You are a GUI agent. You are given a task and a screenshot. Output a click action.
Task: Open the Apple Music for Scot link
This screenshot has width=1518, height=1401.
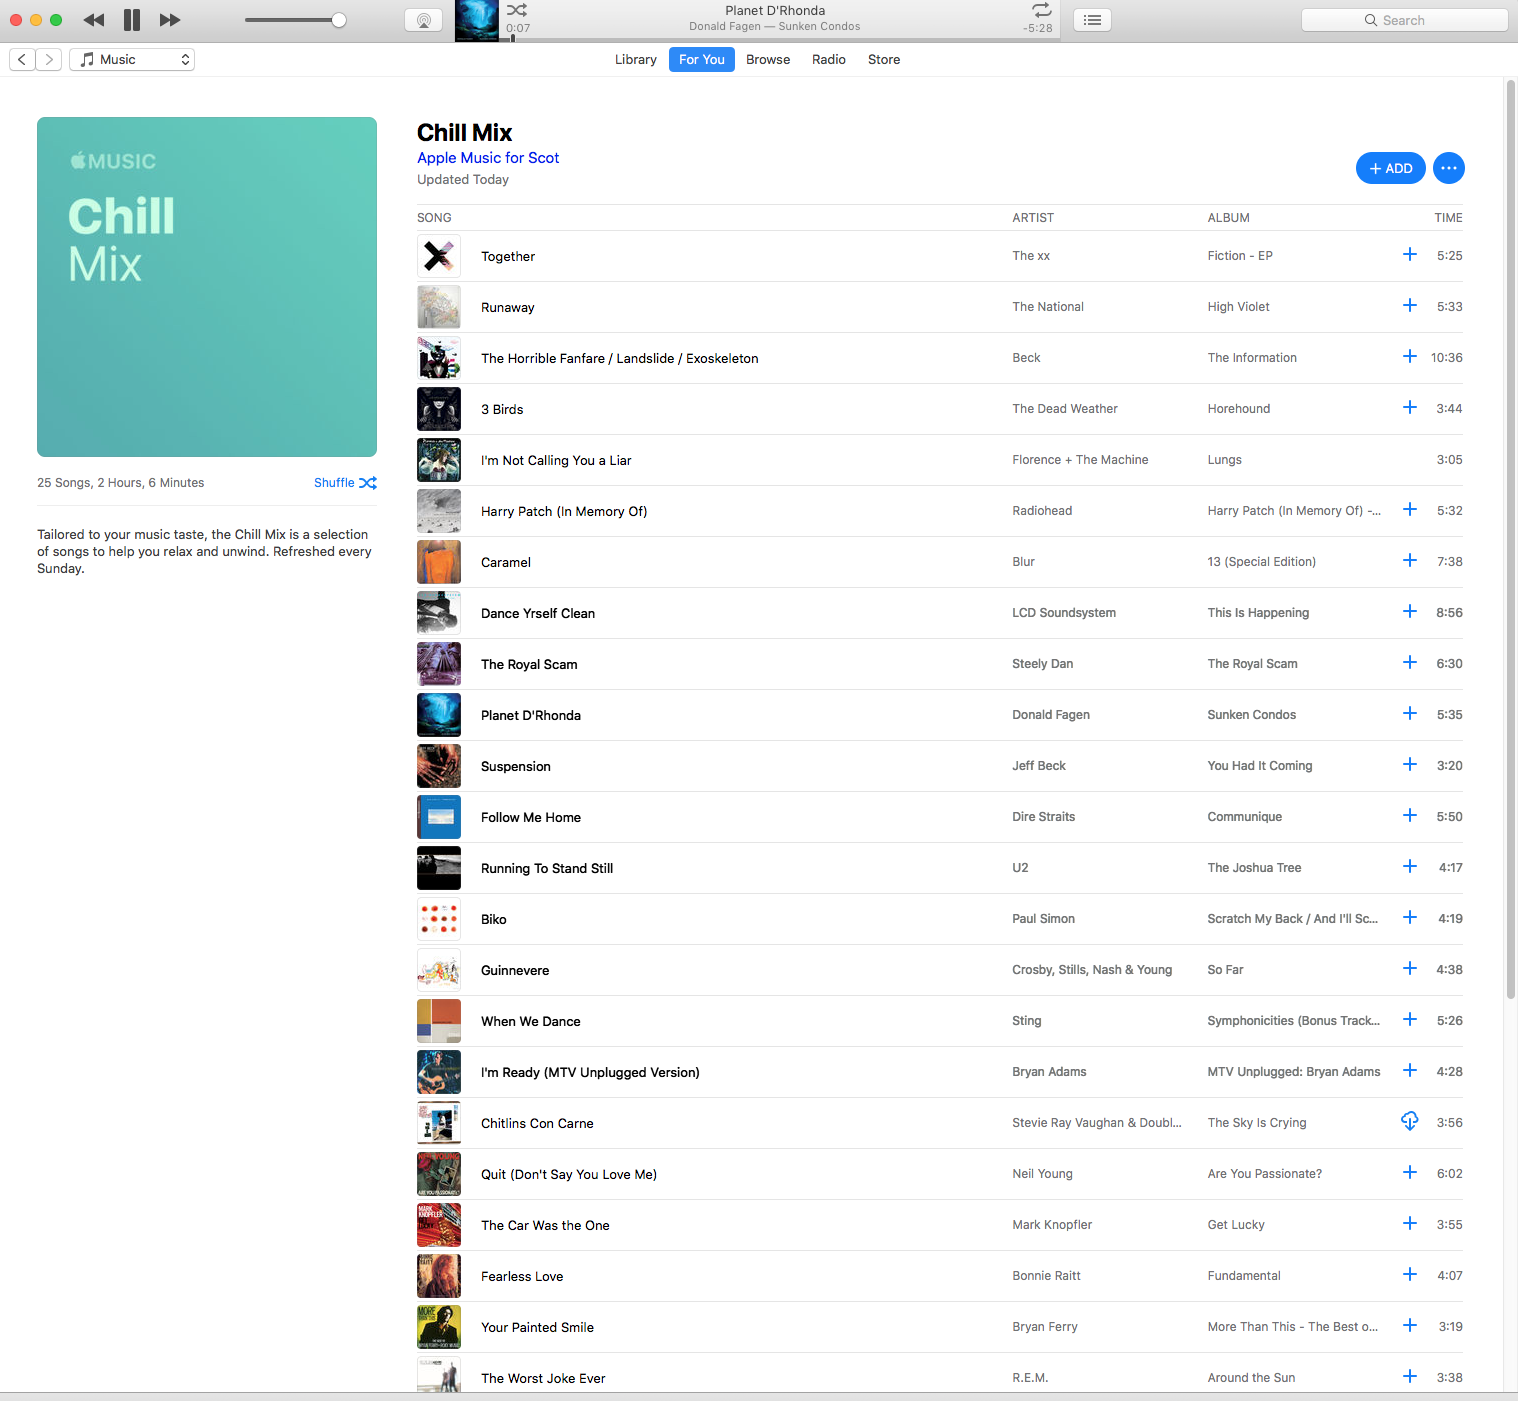pyautogui.click(x=488, y=158)
